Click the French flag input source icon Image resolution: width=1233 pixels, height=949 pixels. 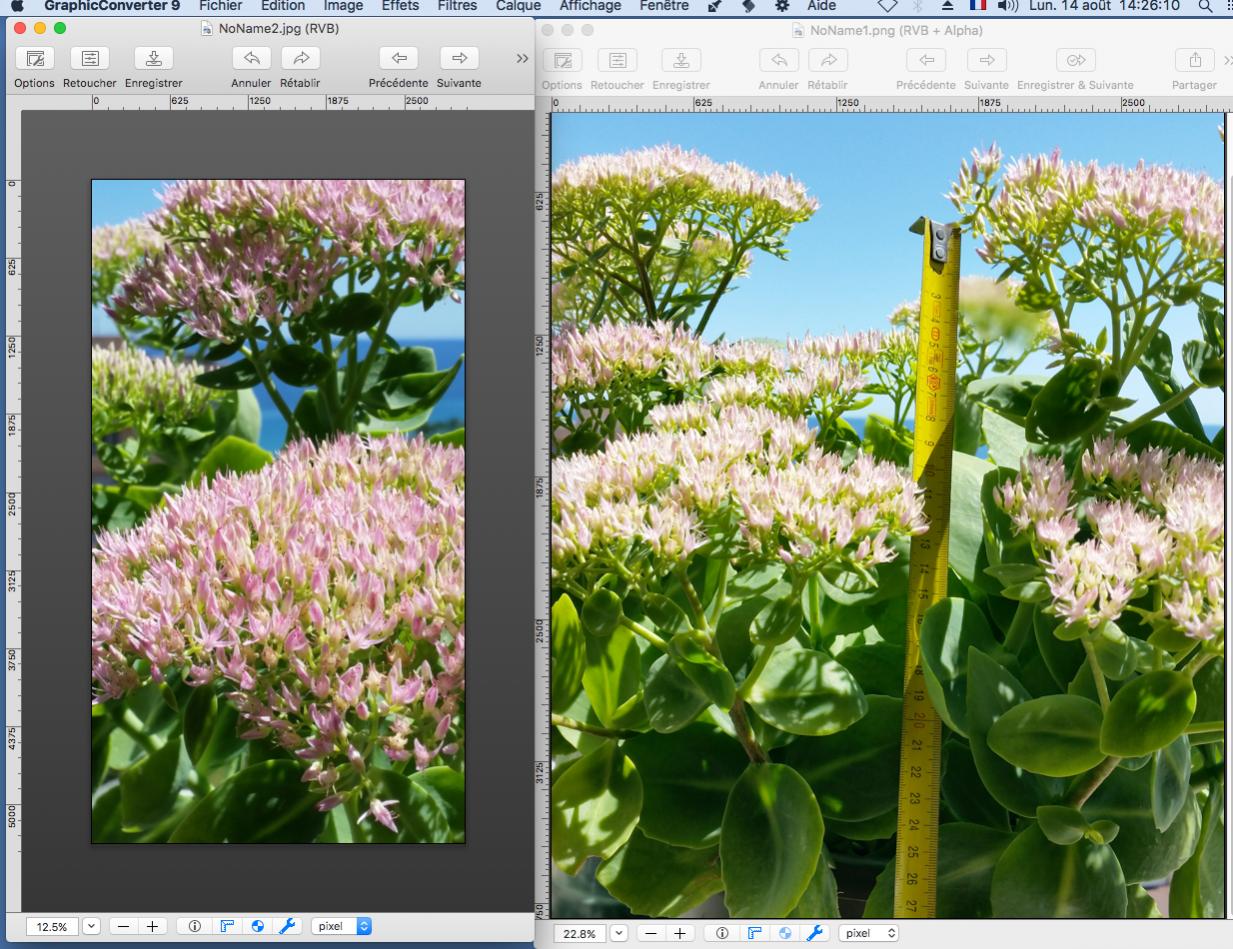pyautogui.click(x=977, y=6)
